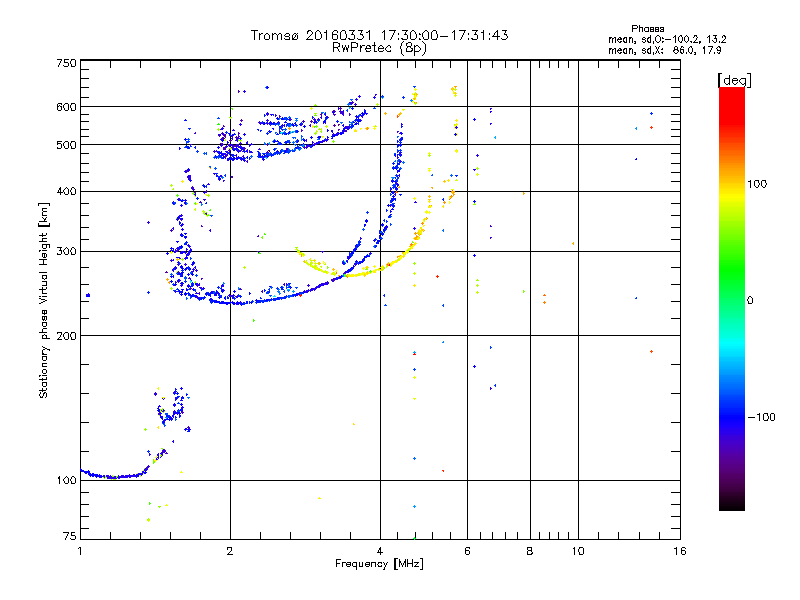Click the y-axis tick label '300'
Image resolution: width=800 pixels, height=600 pixels.
(x=66, y=251)
